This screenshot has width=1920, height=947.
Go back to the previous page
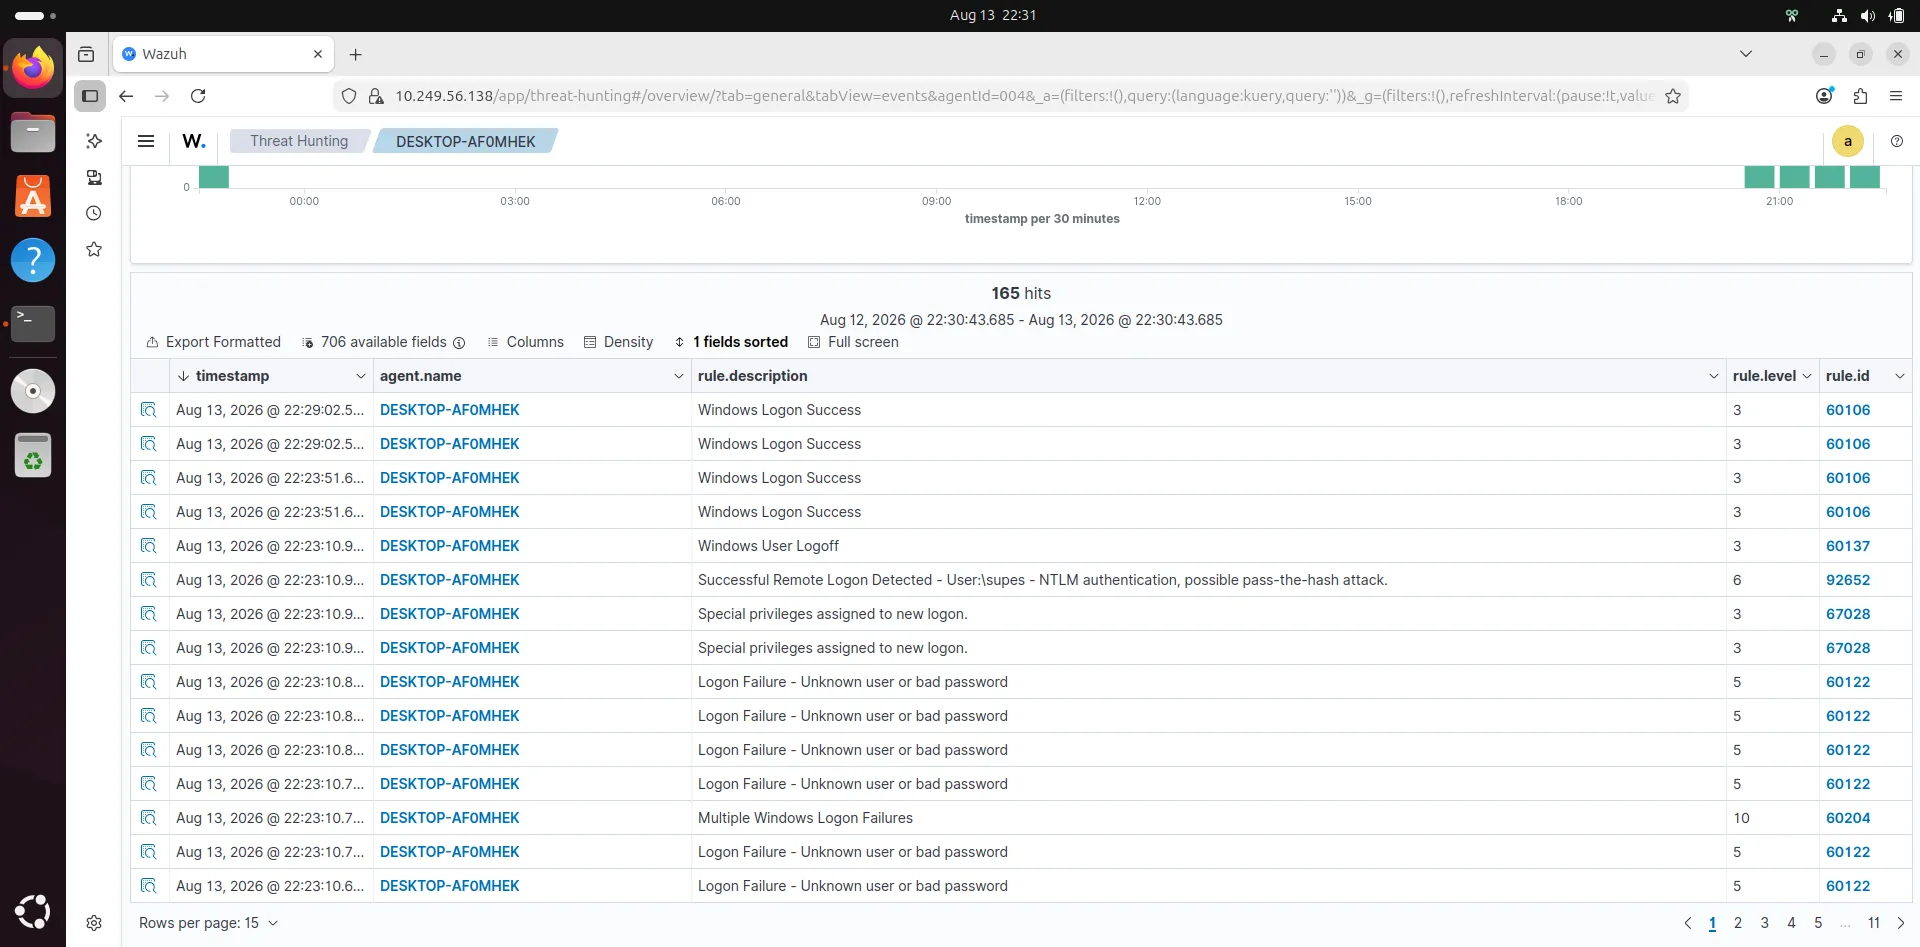[126, 96]
